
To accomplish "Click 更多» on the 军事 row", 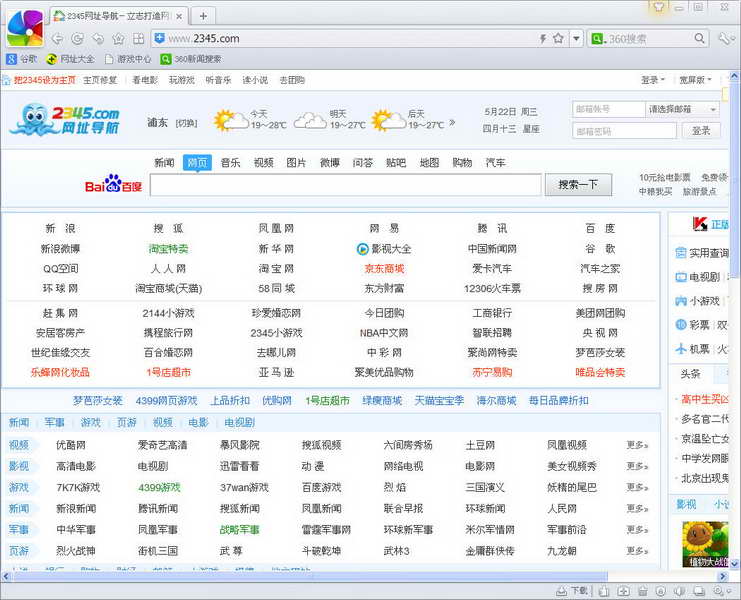I will click(x=637, y=530).
